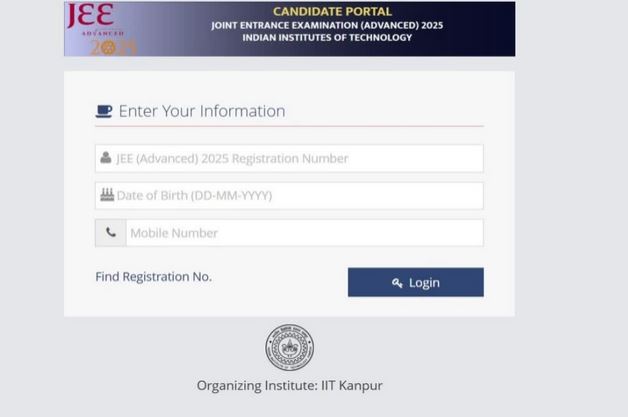628x417 pixels.
Task: Click the JEE Advanced logo in the banner
Action: pyautogui.click(x=101, y=29)
